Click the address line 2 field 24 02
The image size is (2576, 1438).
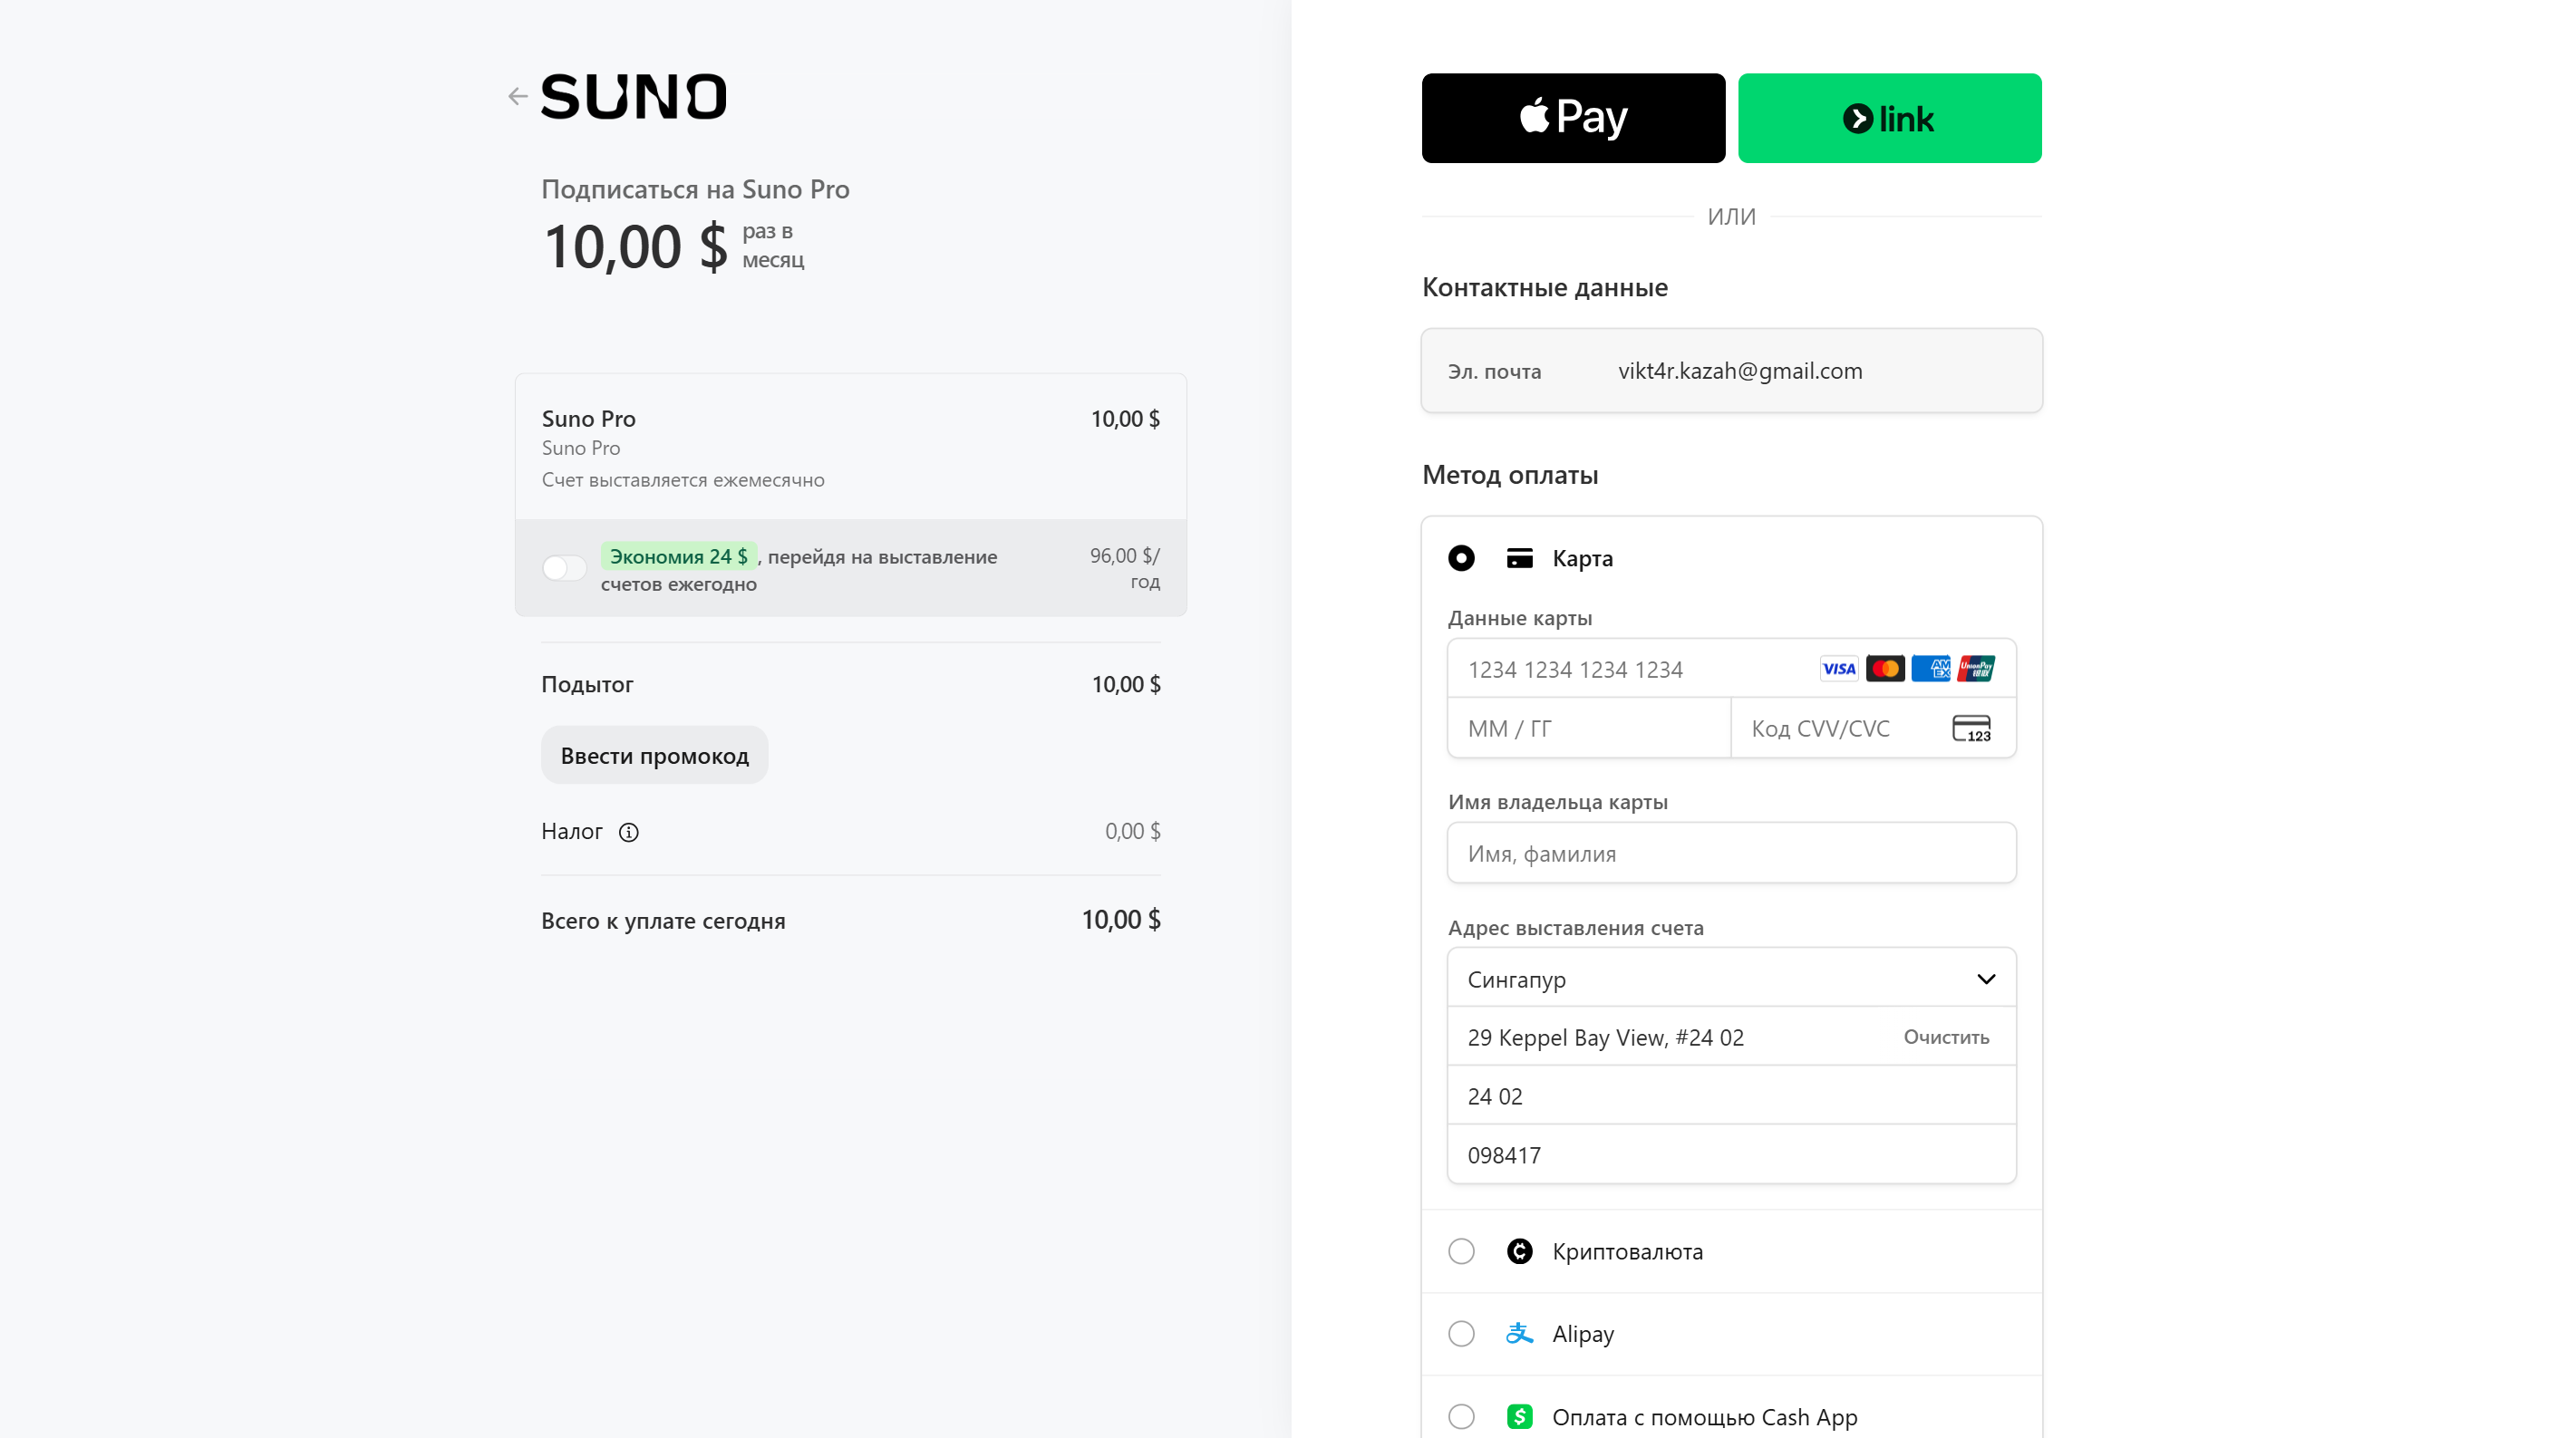point(1731,1096)
